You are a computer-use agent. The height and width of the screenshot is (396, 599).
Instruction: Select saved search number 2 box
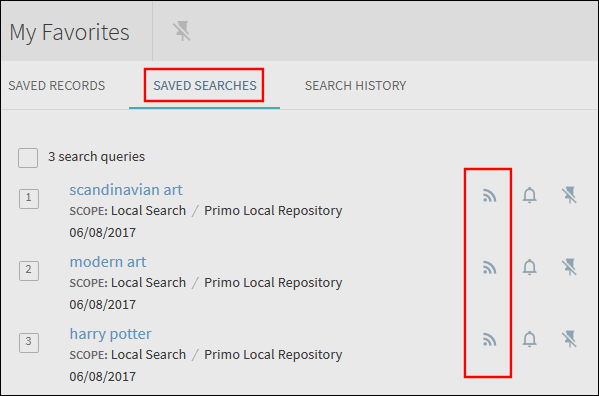click(29, 271)
